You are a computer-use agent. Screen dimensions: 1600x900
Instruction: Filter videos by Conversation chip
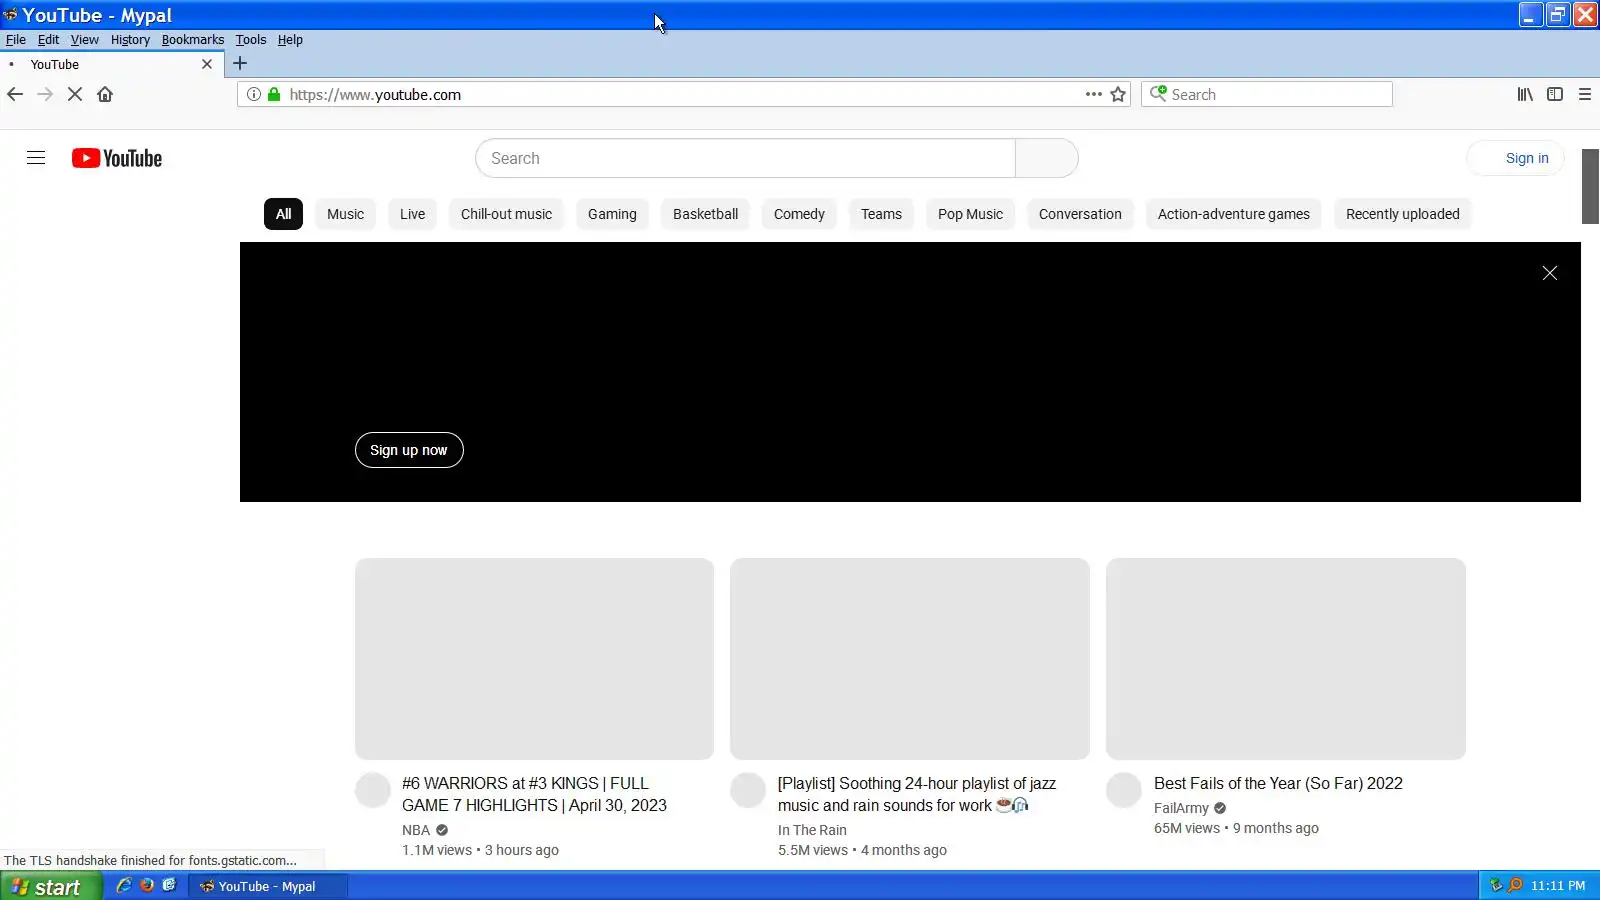click(1080, 214)
